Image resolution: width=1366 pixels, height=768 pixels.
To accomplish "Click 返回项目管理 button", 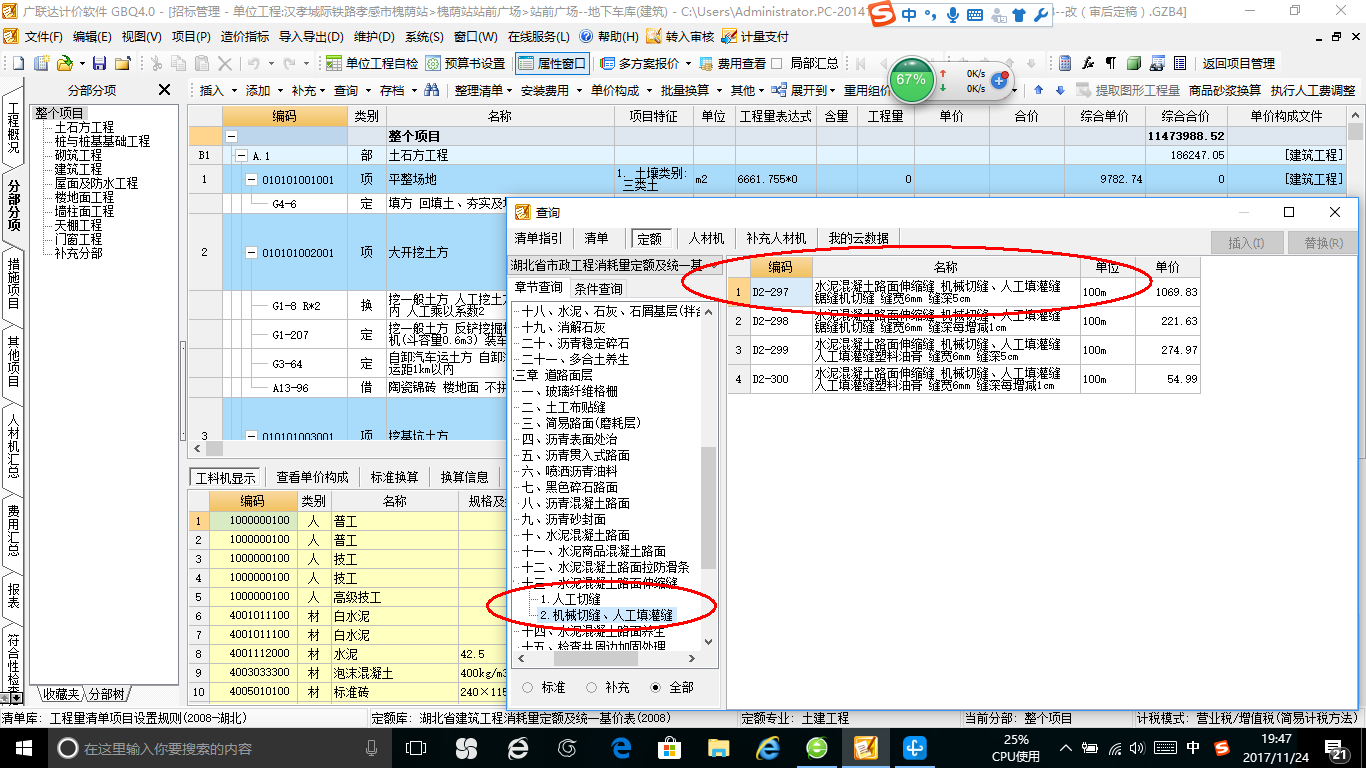I will 1238,63.
